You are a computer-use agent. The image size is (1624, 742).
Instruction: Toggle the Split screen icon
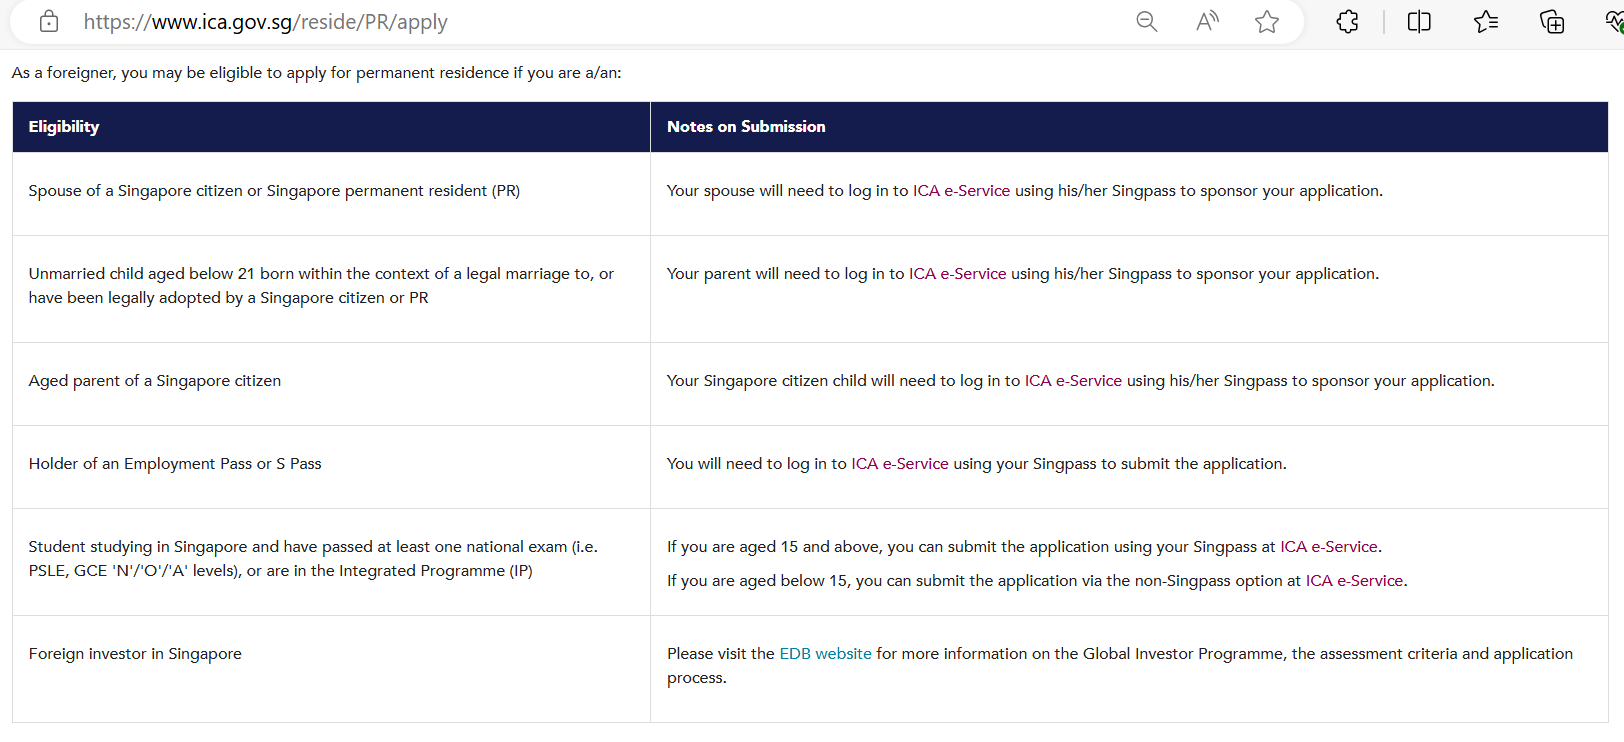1419,21
